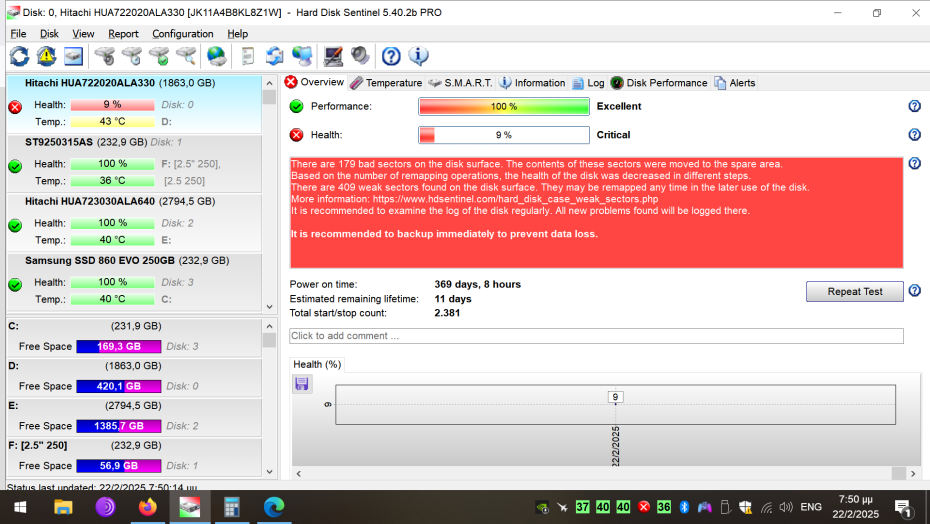Image resolution: width=930 pixels, height=524 pixels.
Task: Open the Configuration menu
Action: pyautogui.click(x=183, y=34)
